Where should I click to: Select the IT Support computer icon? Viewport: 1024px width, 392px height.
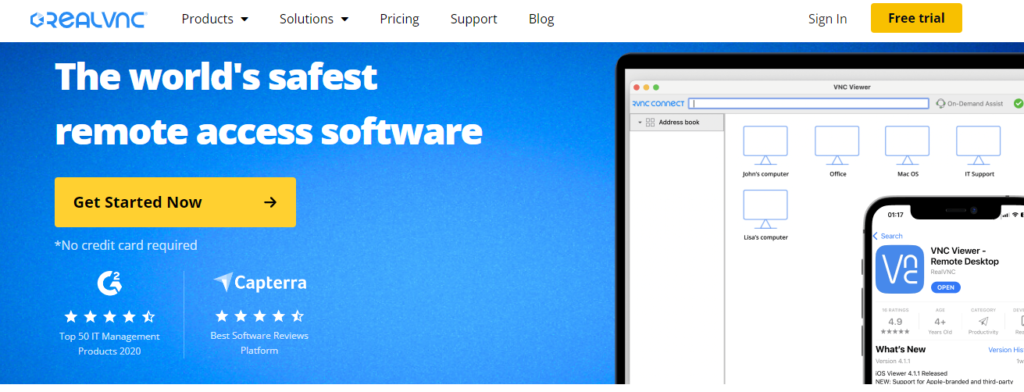(x=978, y=146)
